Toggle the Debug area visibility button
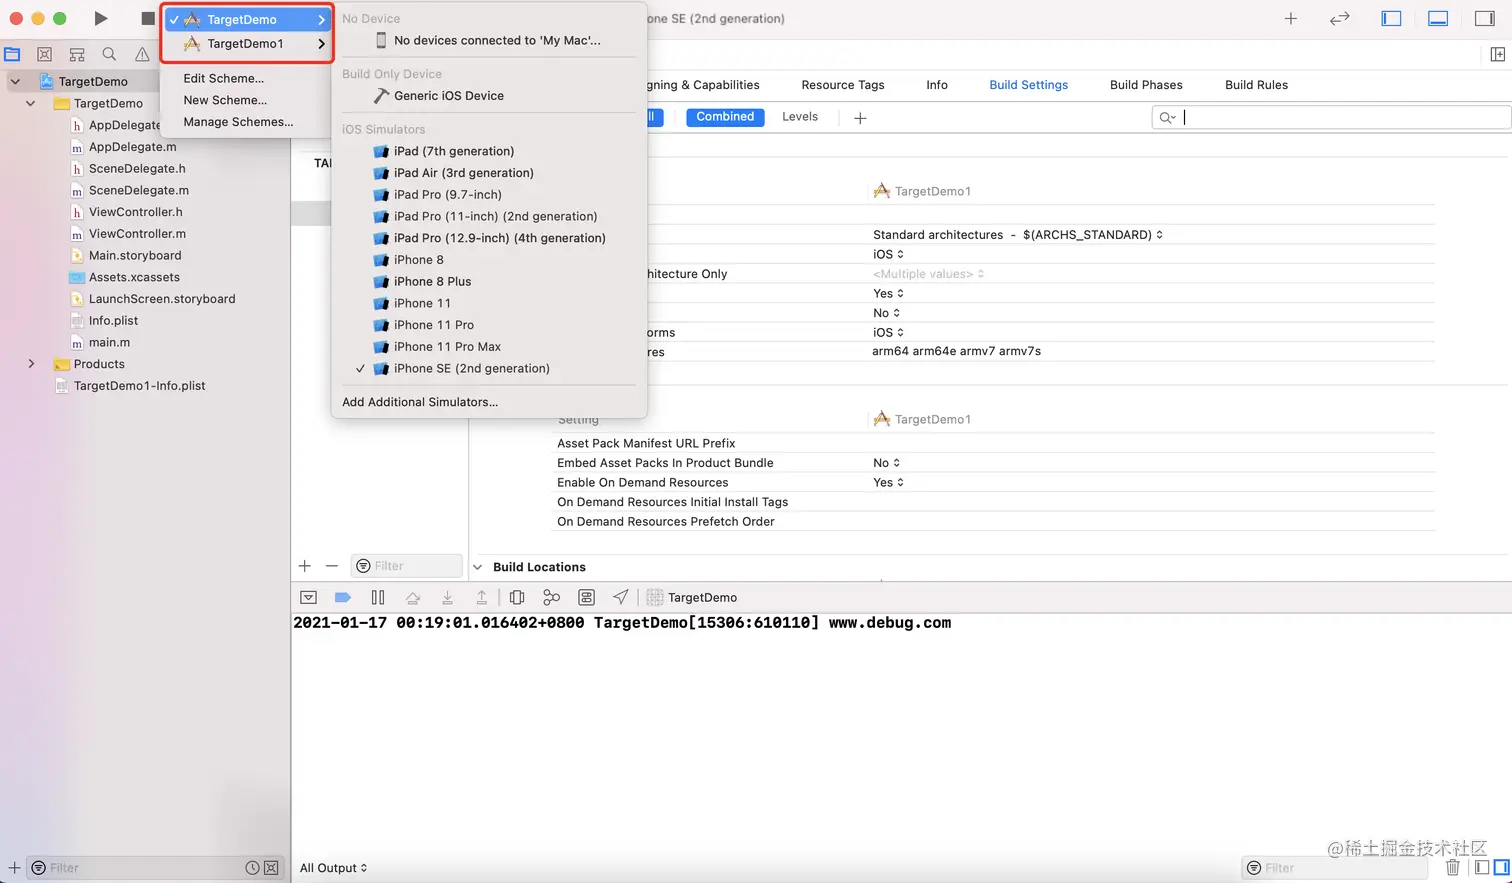The width and height of the screenshot is (1512, 883). (x=1438, y=18)
